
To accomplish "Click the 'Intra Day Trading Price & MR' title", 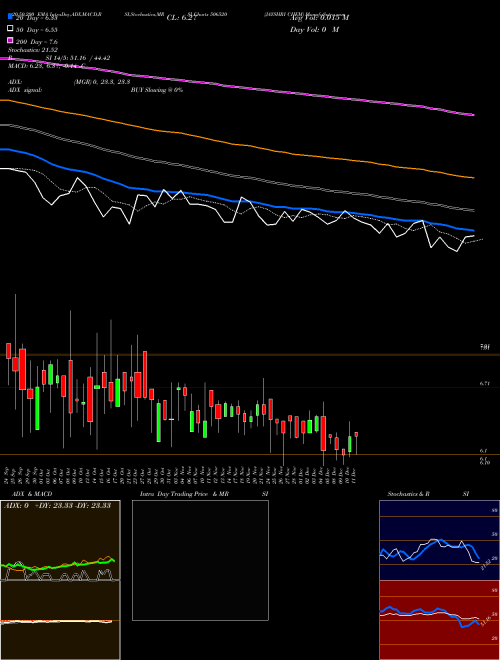I will 184,494.
